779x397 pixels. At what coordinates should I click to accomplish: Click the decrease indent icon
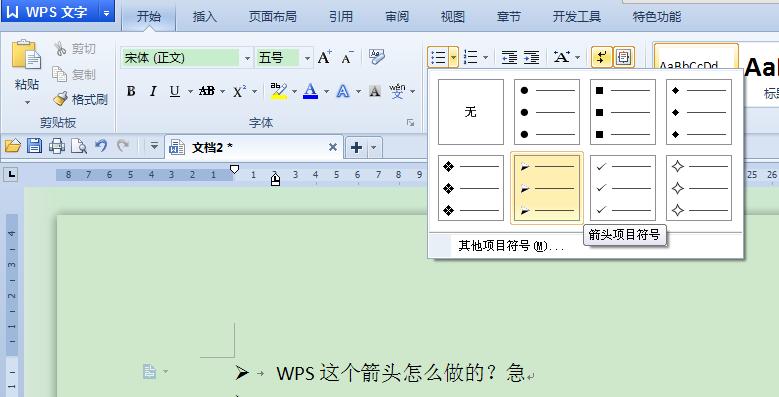click(x=509, y=57)
